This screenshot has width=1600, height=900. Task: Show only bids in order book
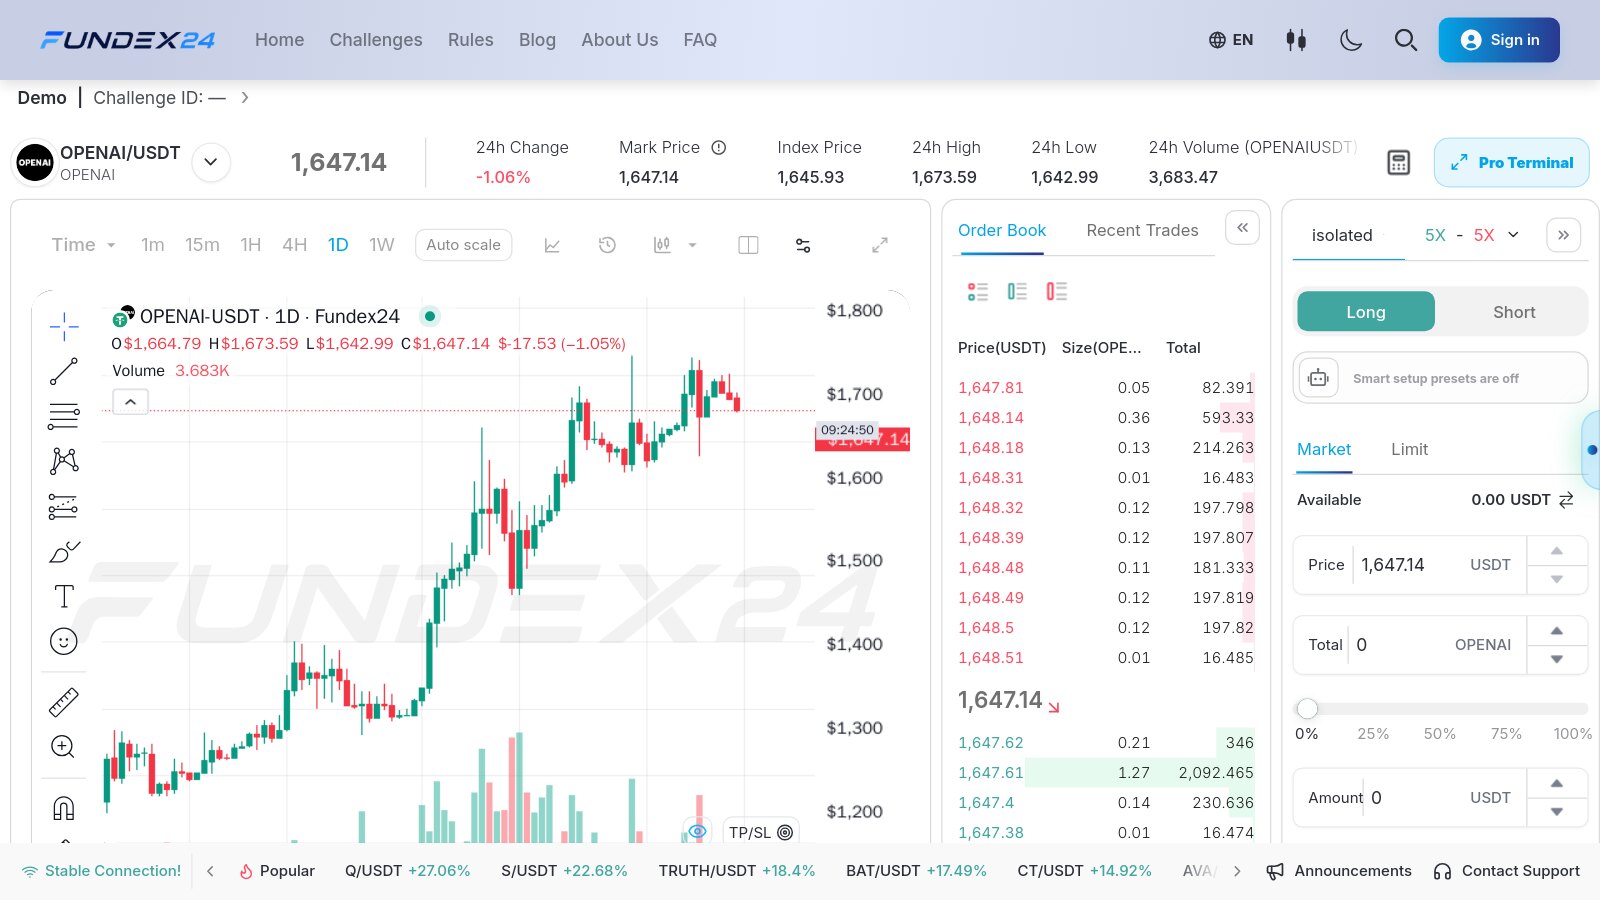click(1017, 291)
